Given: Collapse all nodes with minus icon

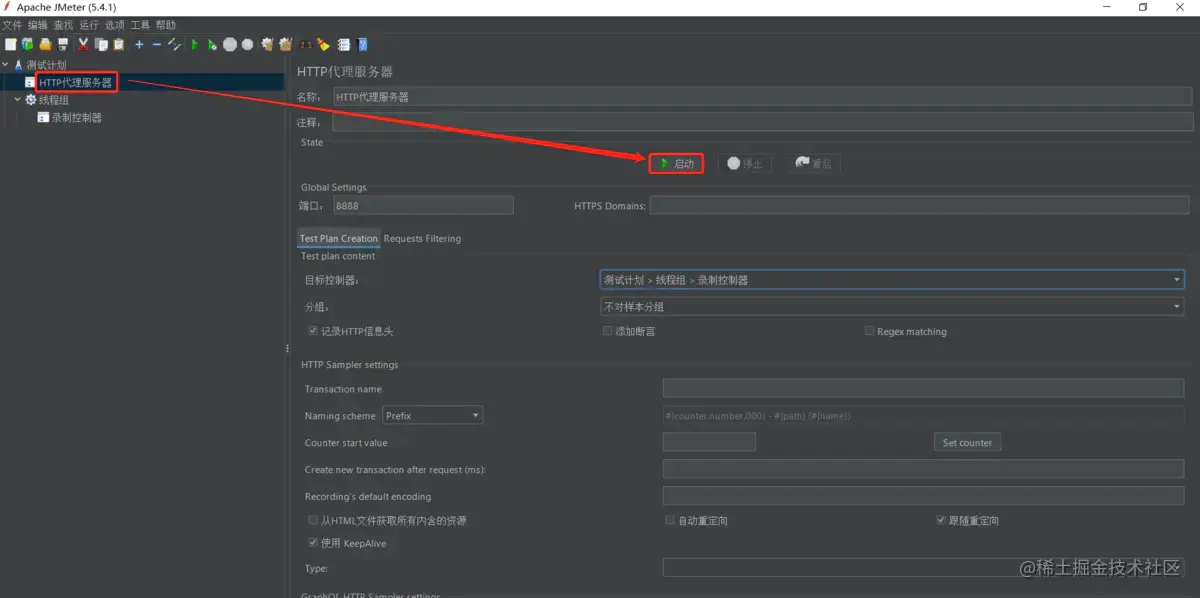Looking at the screenshot, I should (x=157, y=44).
